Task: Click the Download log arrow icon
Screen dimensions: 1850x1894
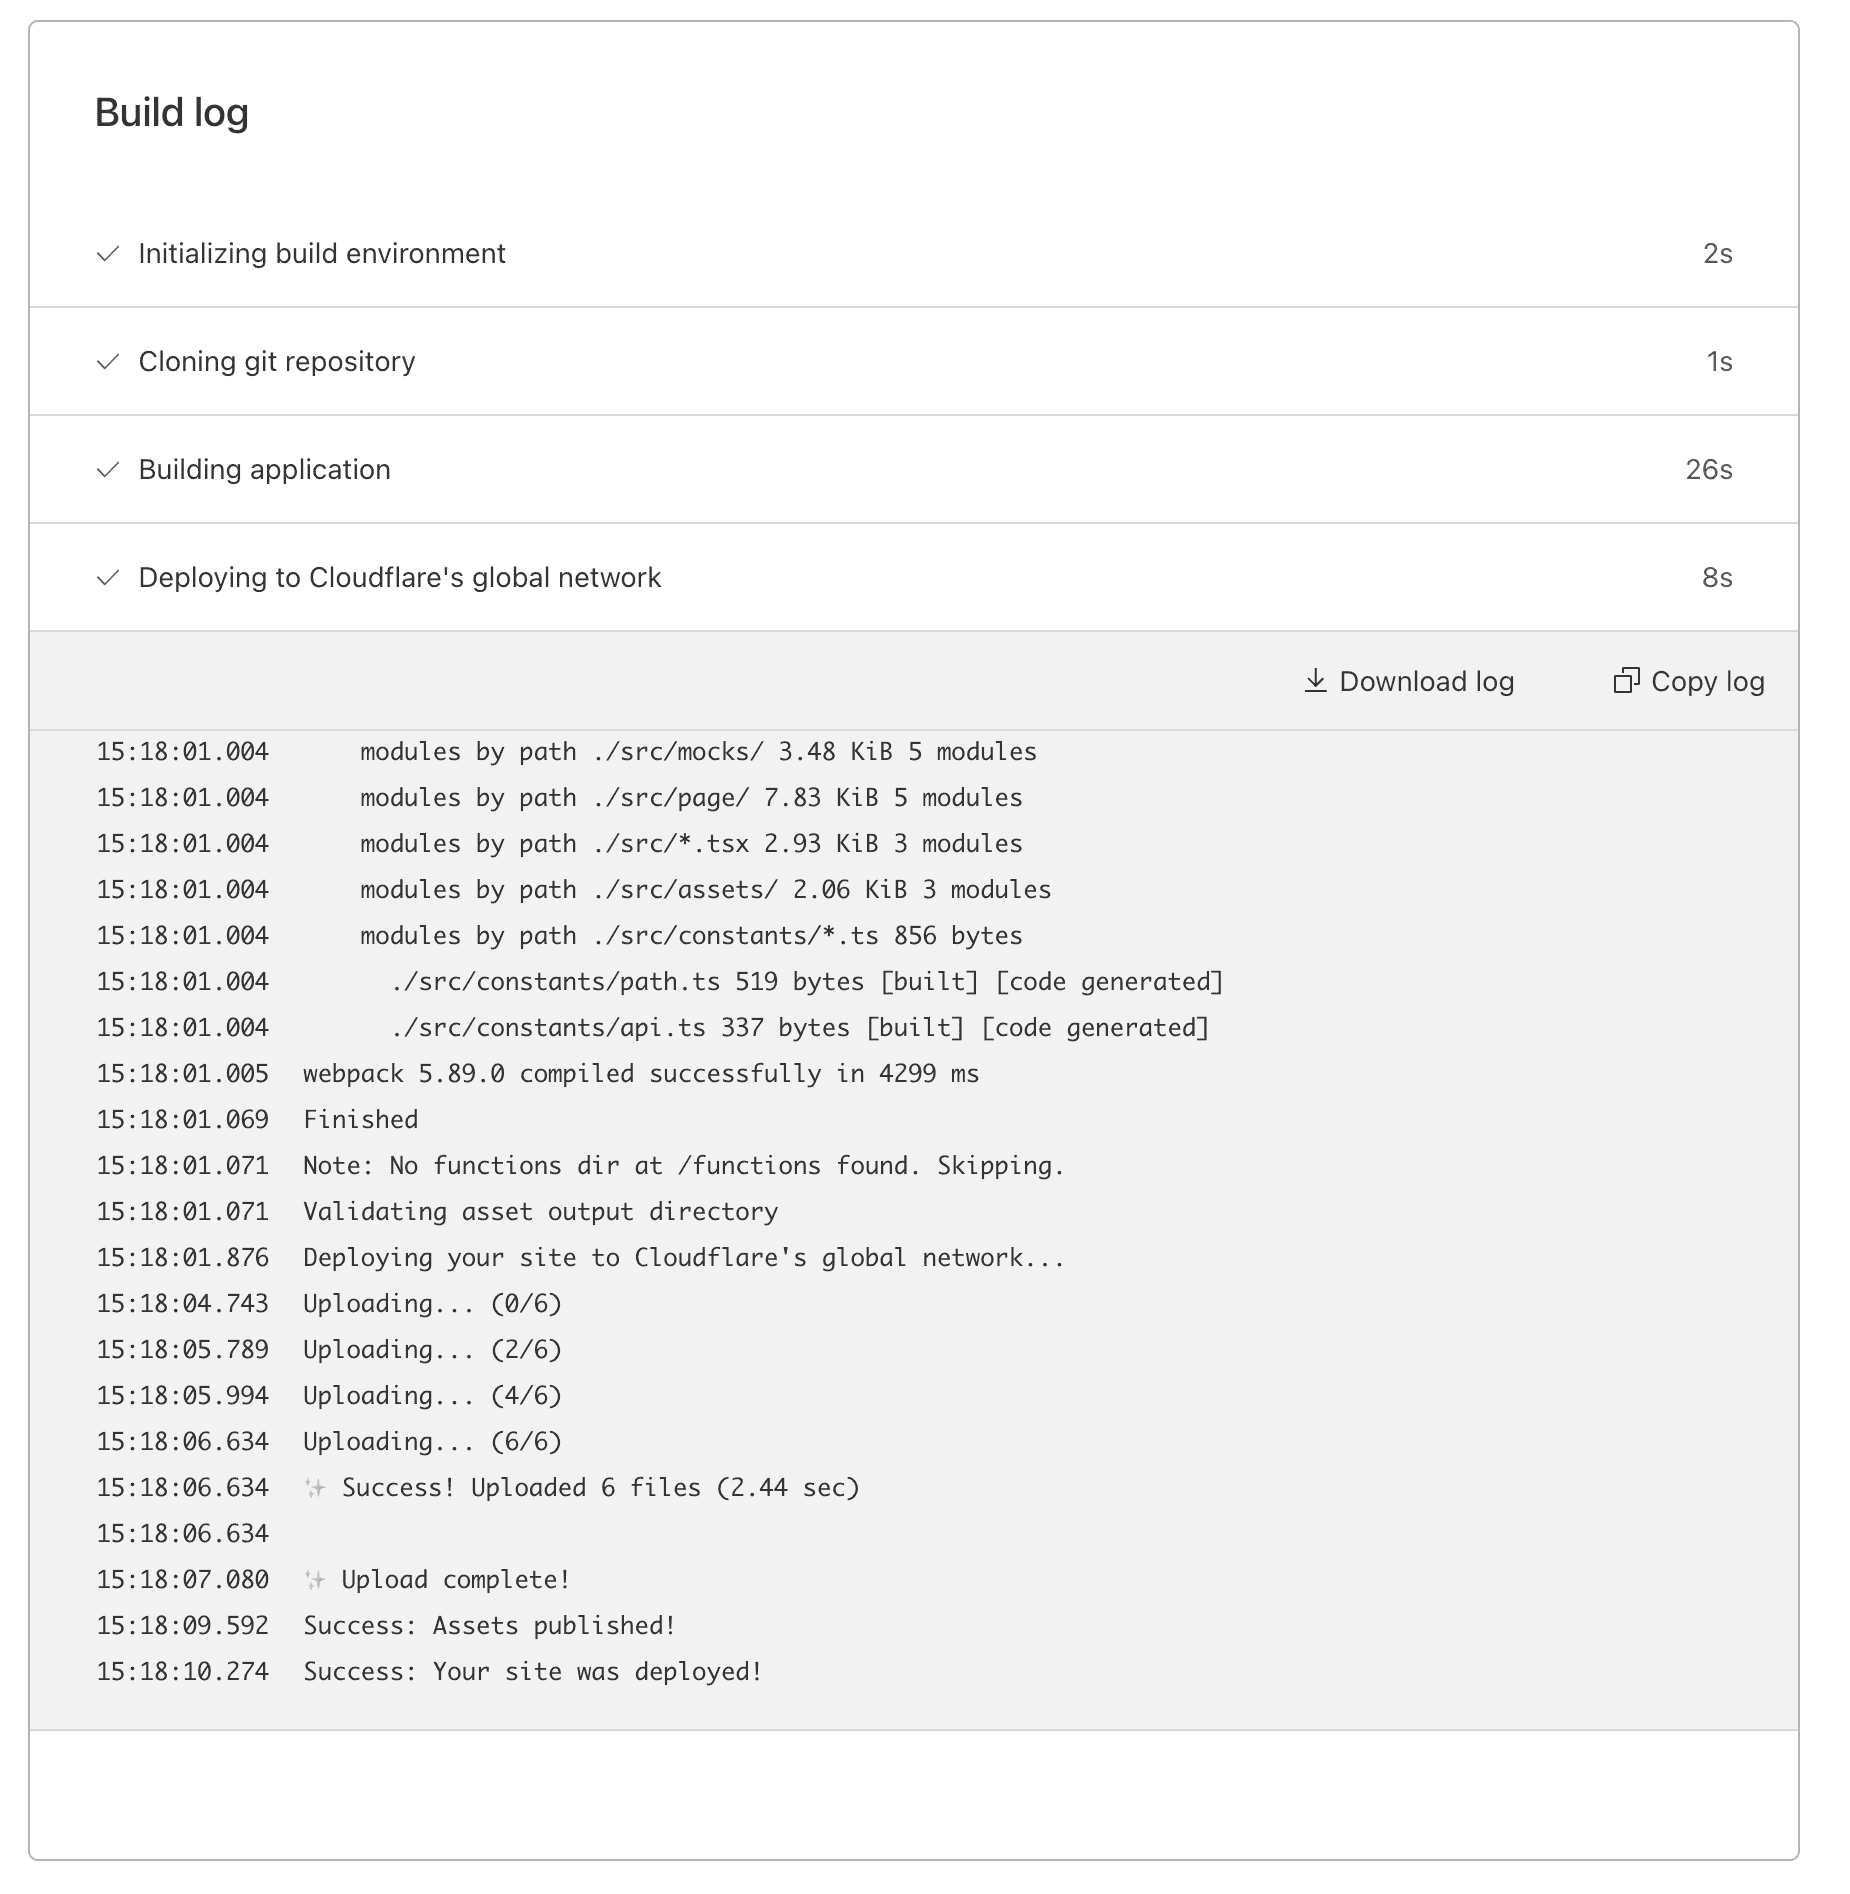Action: click(x=1315, y=681)
